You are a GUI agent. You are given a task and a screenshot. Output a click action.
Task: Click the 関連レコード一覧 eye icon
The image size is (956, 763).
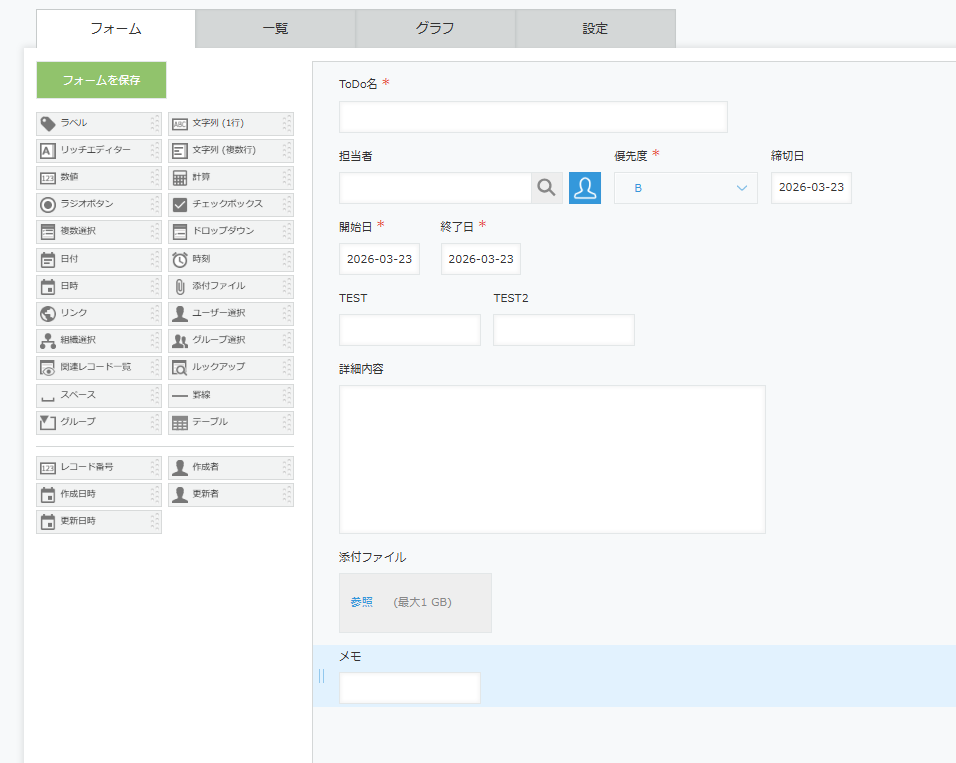click(47, 368)
